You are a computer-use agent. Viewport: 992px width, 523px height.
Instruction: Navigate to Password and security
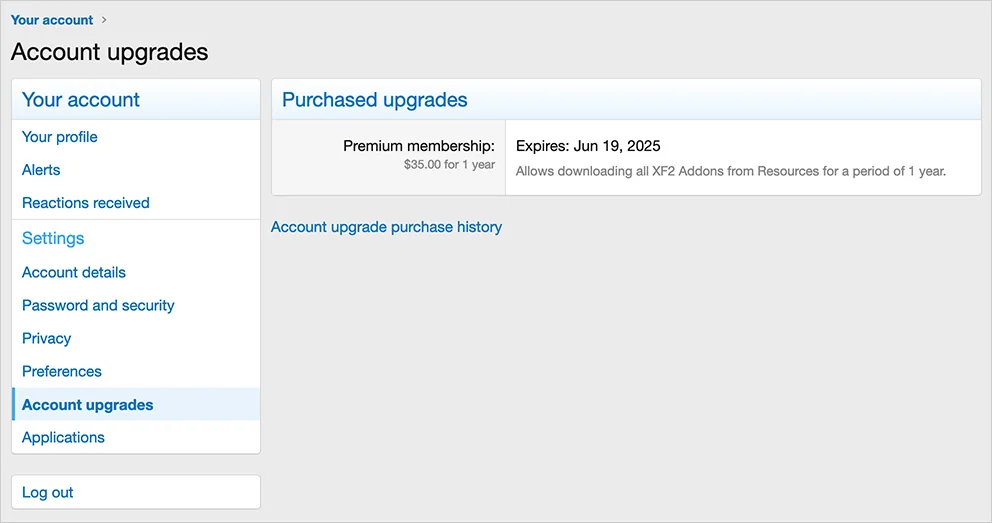pyautogui.click(x=98, y=305)
